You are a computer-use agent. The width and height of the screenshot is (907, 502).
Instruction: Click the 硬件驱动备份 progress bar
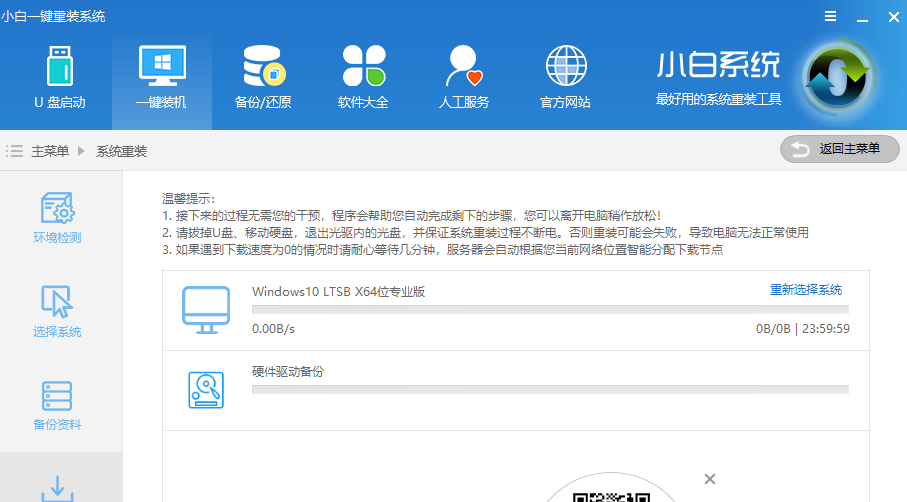point(550,389)
